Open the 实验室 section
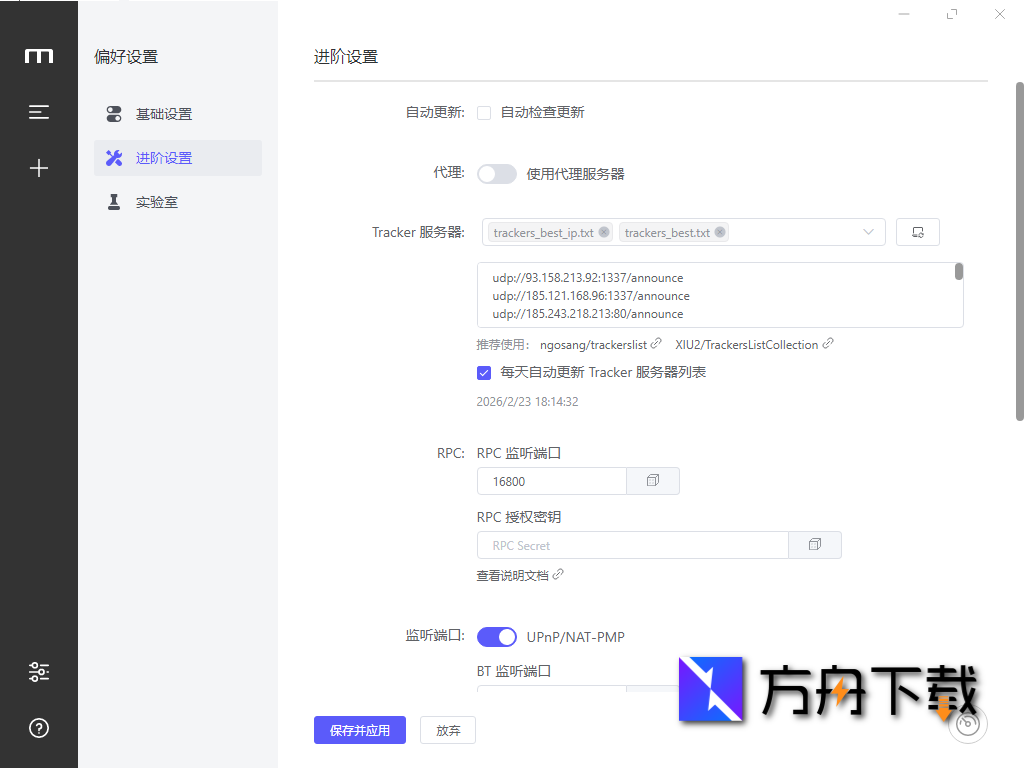This screenshot has height=768, width=1024. coord(157,201)
